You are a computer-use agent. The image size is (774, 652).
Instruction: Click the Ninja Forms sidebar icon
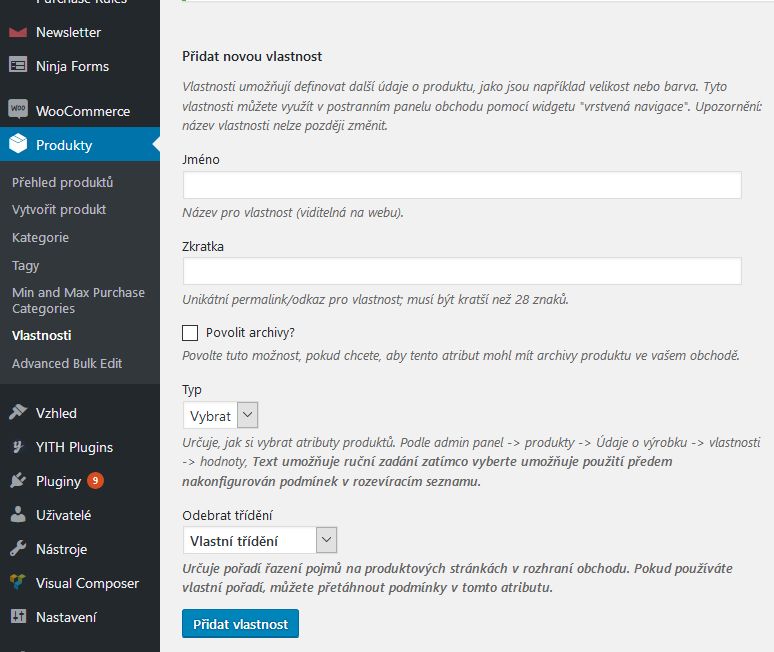tap(18, 66)
